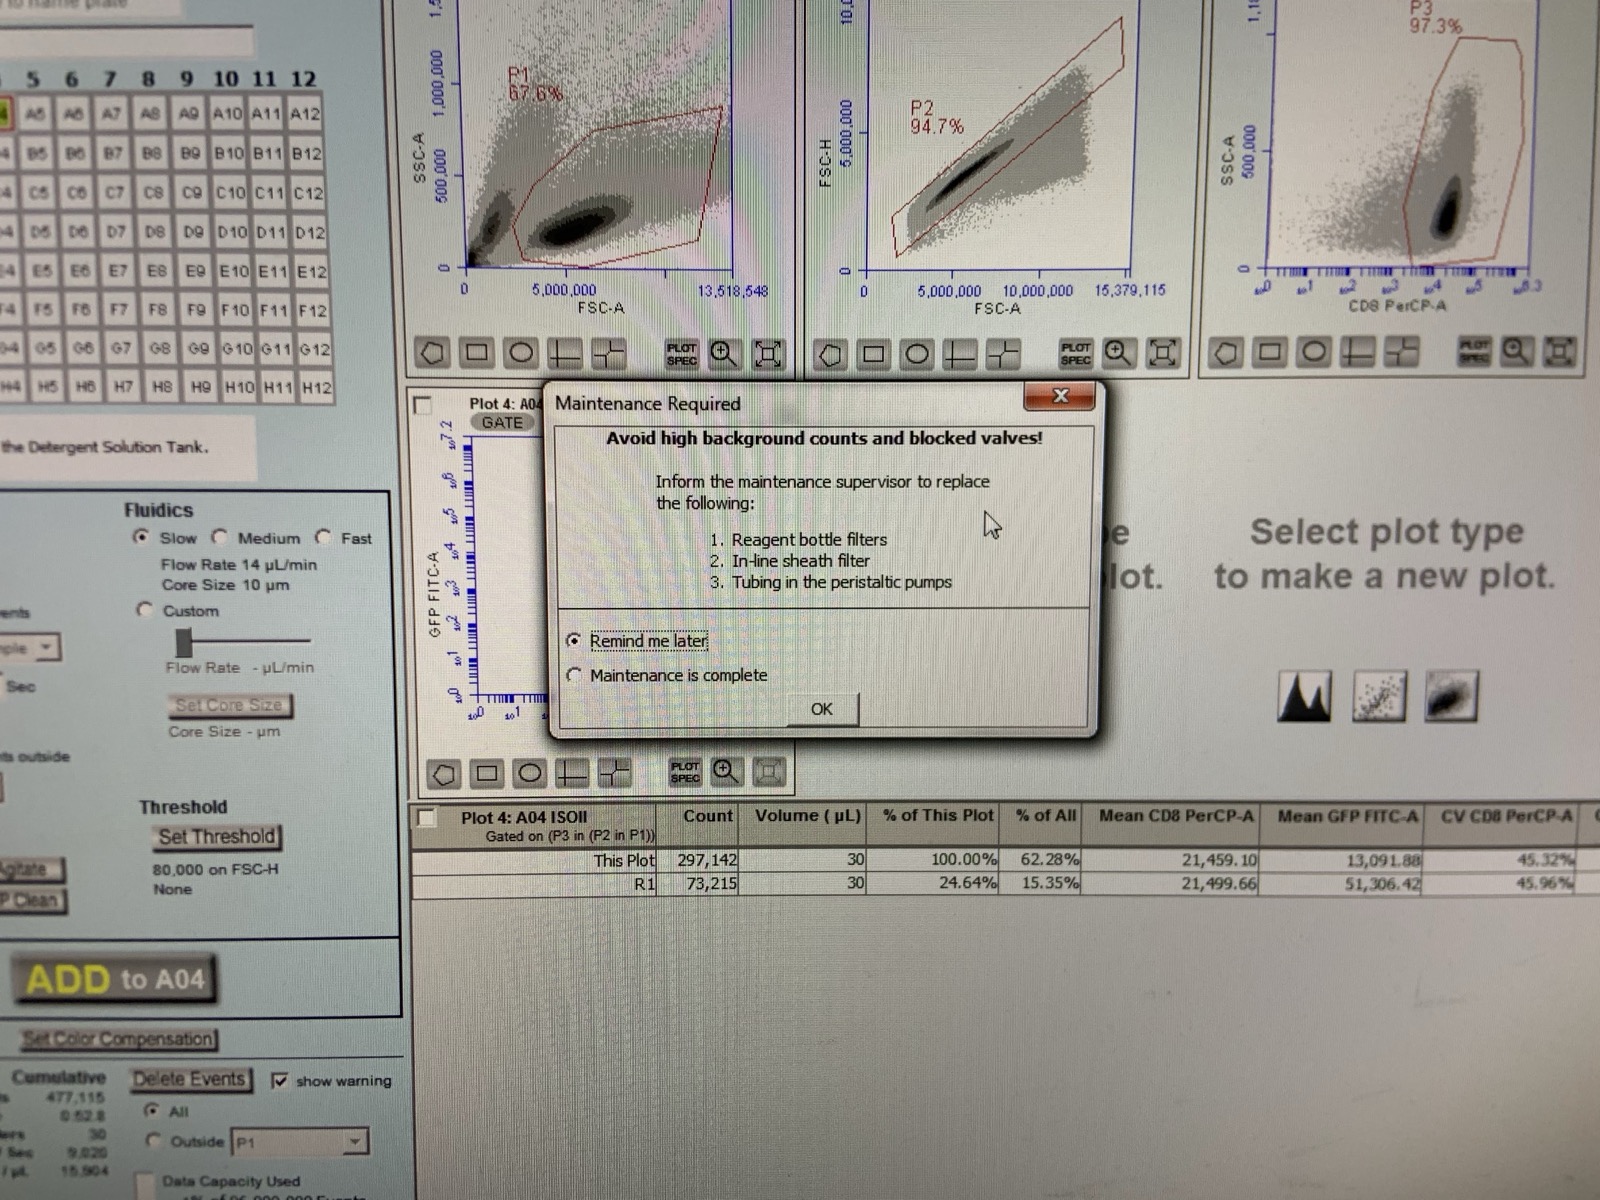Screen dimensions: 1600x1200
Task: Select Medium fluidics speed
Action: 219,537
